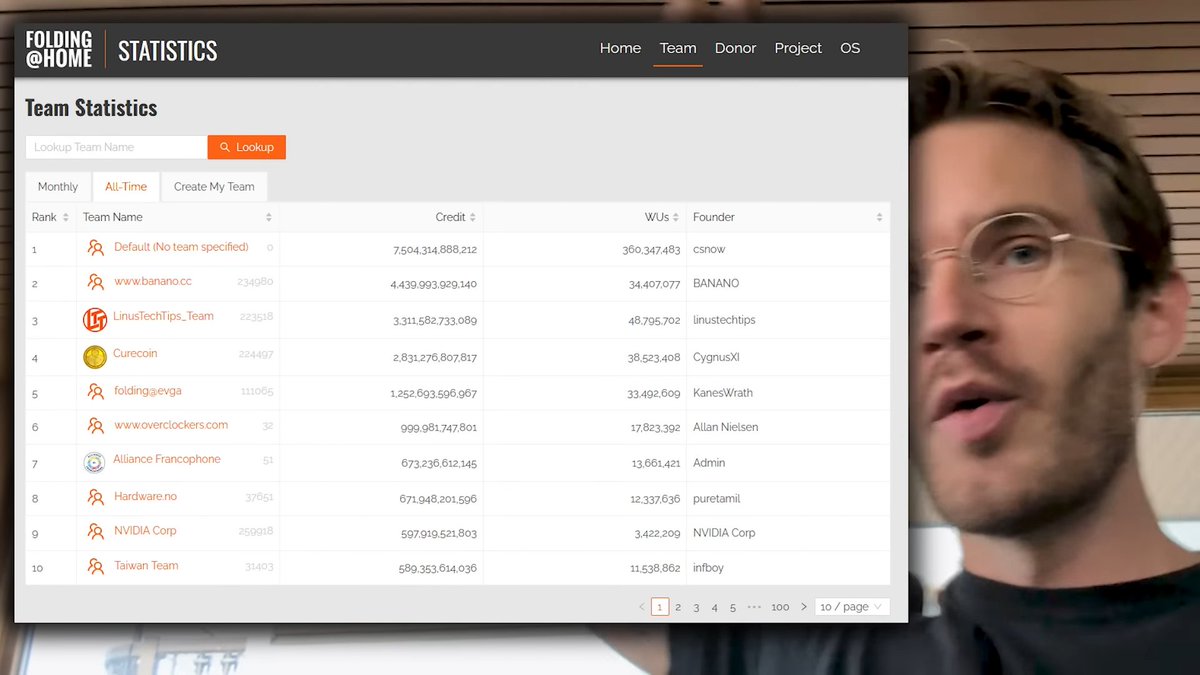Screen dimensions: 1200x675
Task: Open the LinusTechTips_Team link
Action: click(x=163, y=316)
